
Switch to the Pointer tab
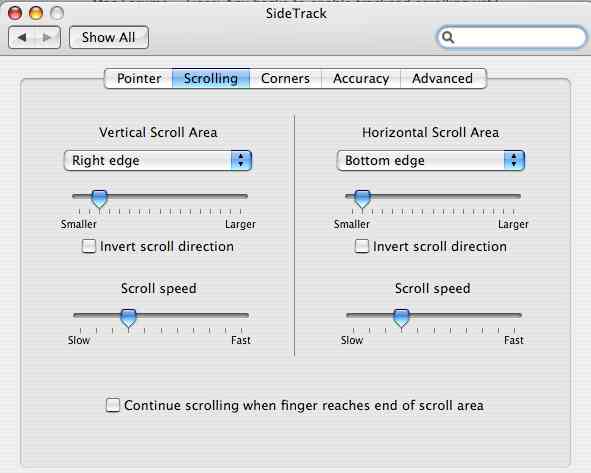pyautogui.click(x=139, y=78)
